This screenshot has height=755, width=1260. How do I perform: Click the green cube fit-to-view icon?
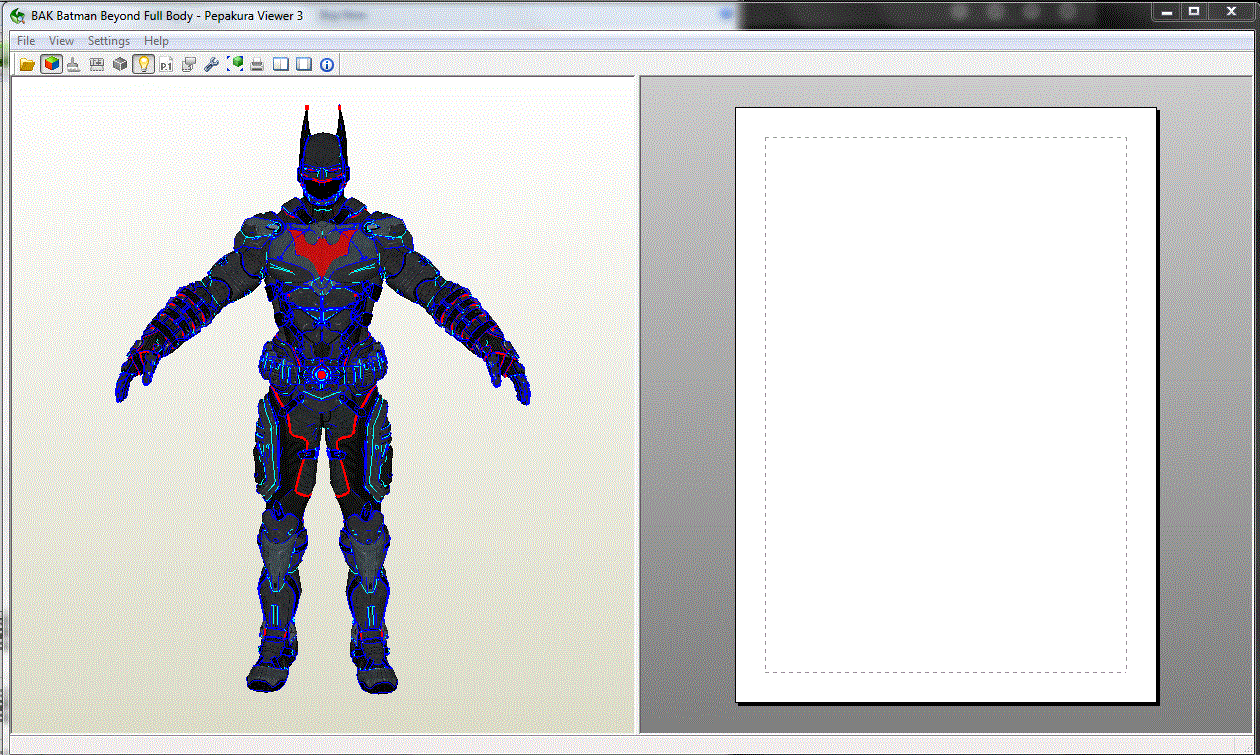click(235, 65)
